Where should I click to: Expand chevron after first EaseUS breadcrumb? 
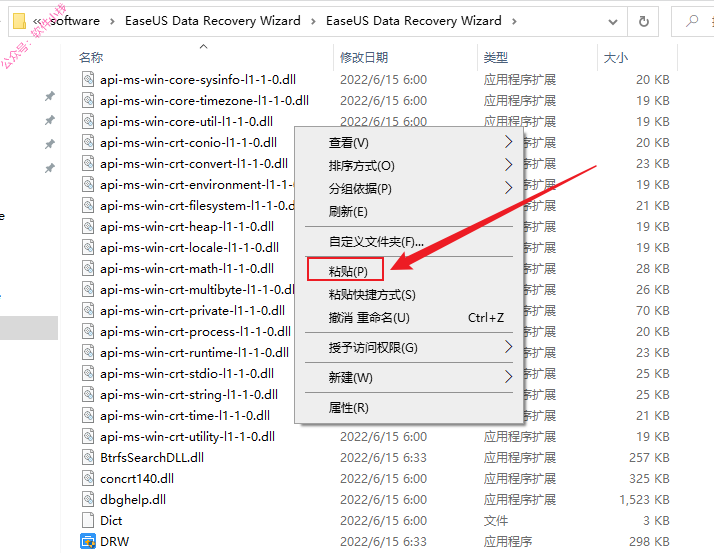point(313,21)
